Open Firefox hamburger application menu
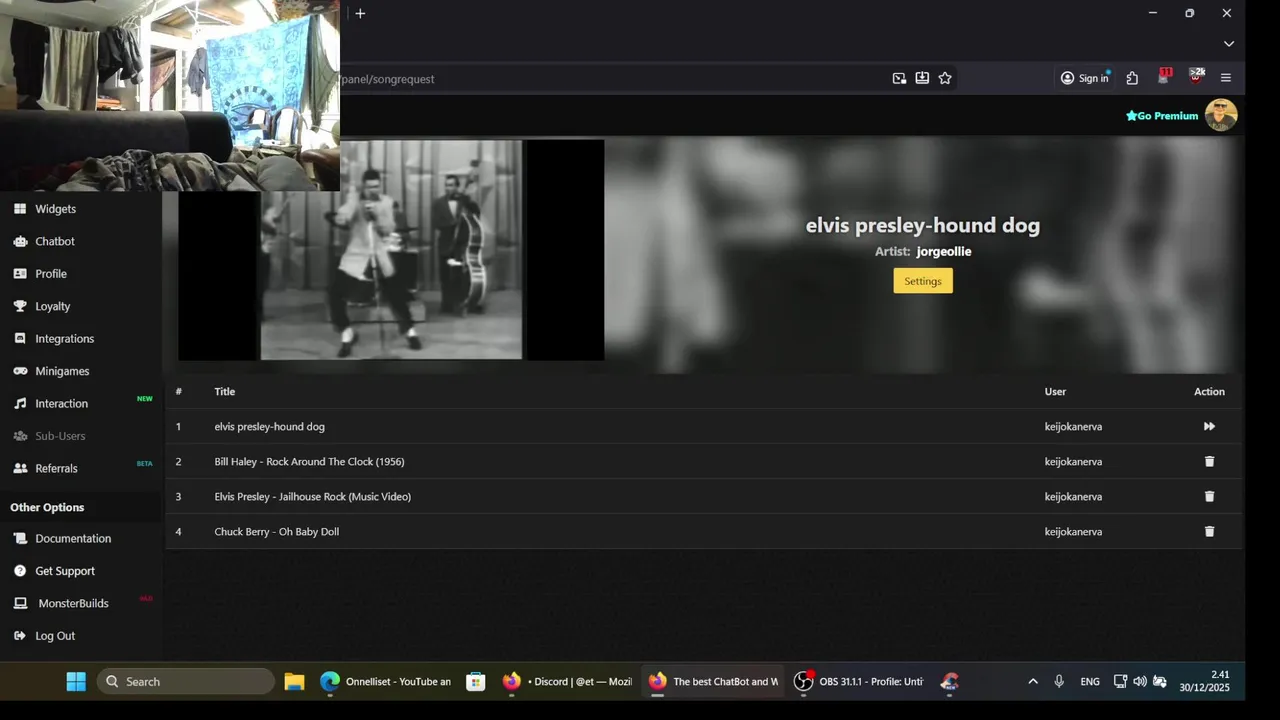The width and height of the screenshot is (1280, 720). click(x=1226, y=78)
